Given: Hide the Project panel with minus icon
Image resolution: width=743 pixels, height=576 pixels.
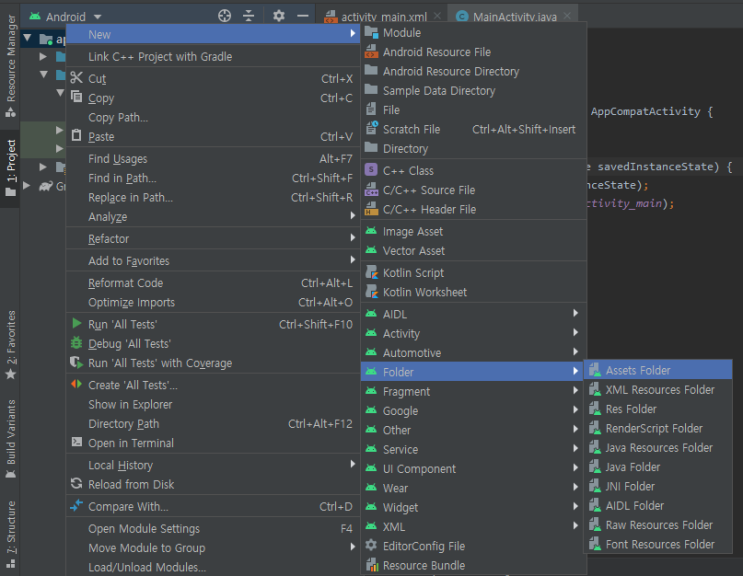Looking at the screenshot, I should pos(303,16).
